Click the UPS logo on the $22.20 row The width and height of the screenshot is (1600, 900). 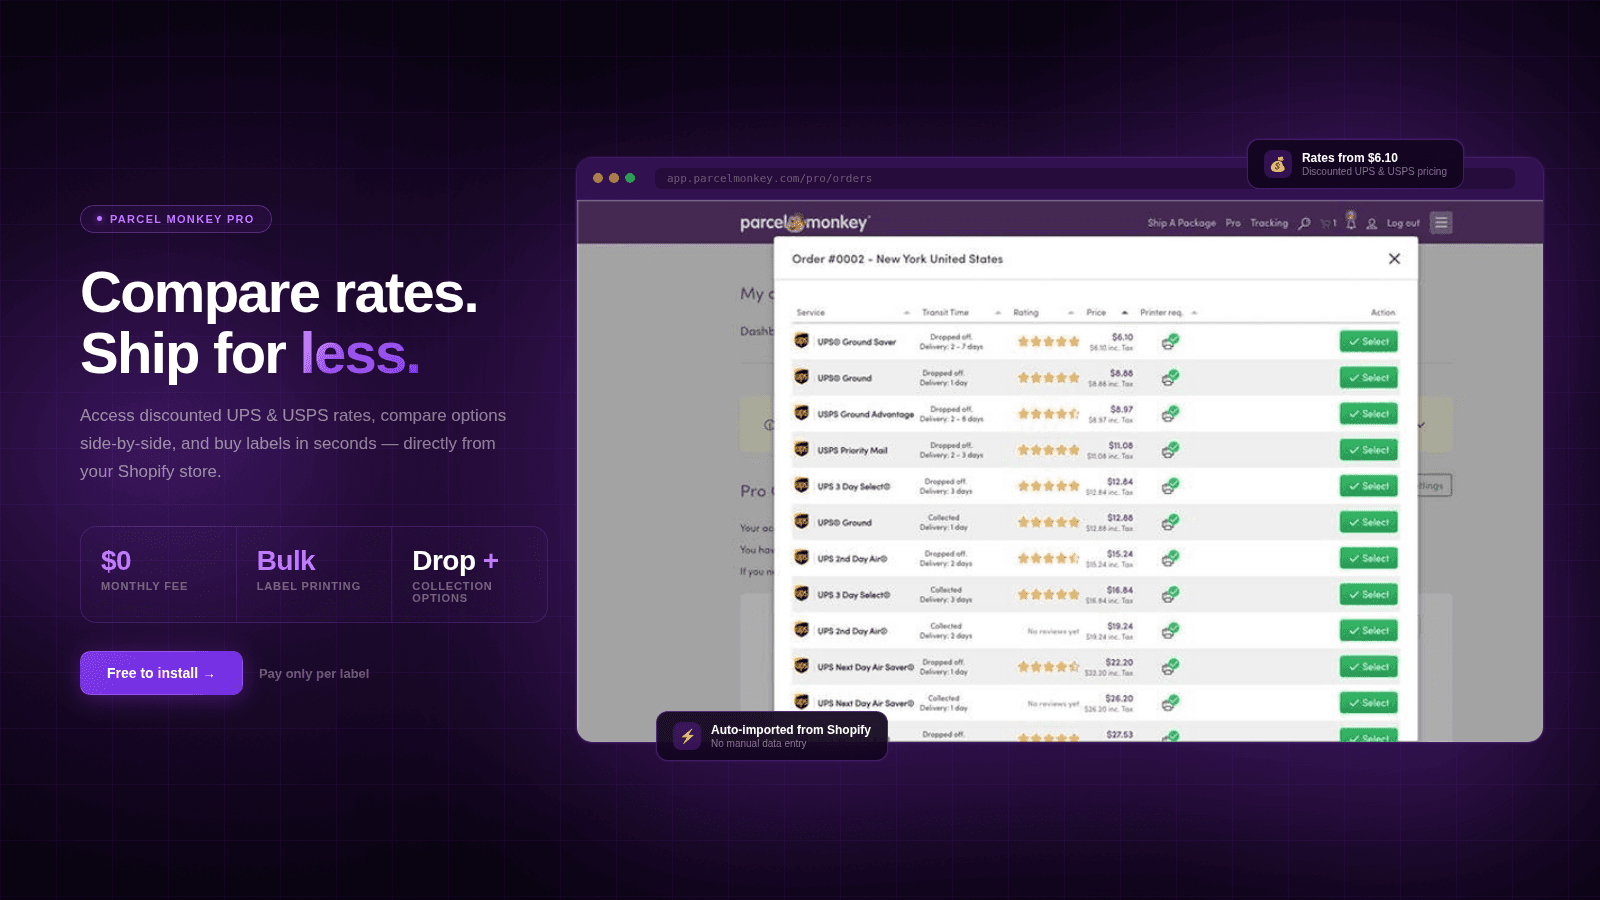coord(801,666)
